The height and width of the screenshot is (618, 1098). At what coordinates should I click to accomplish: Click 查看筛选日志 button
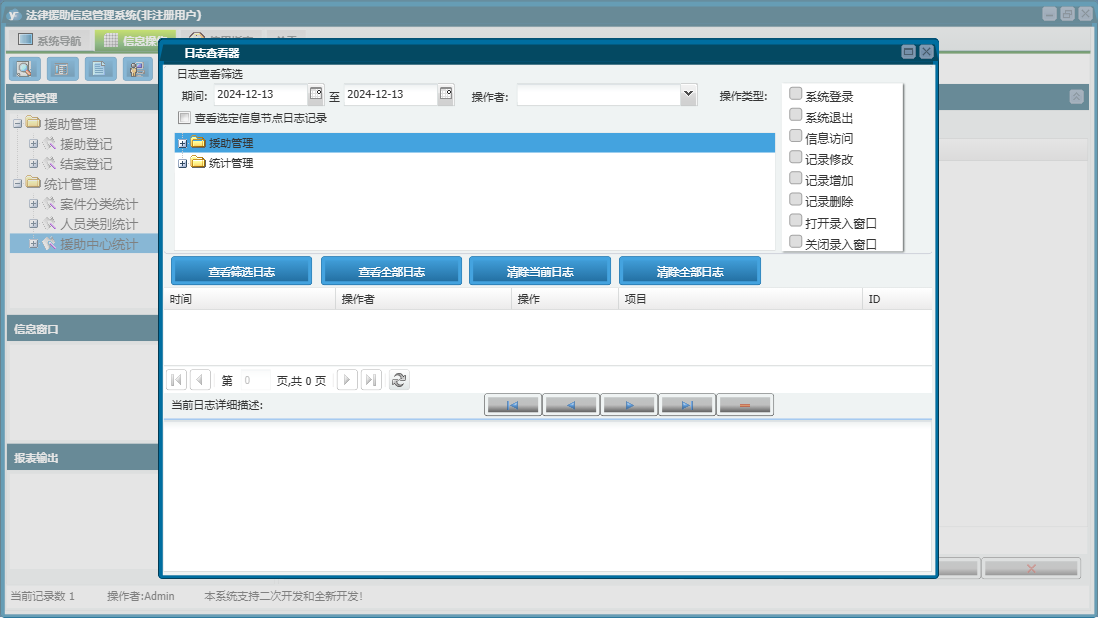[x=242, y=271]
